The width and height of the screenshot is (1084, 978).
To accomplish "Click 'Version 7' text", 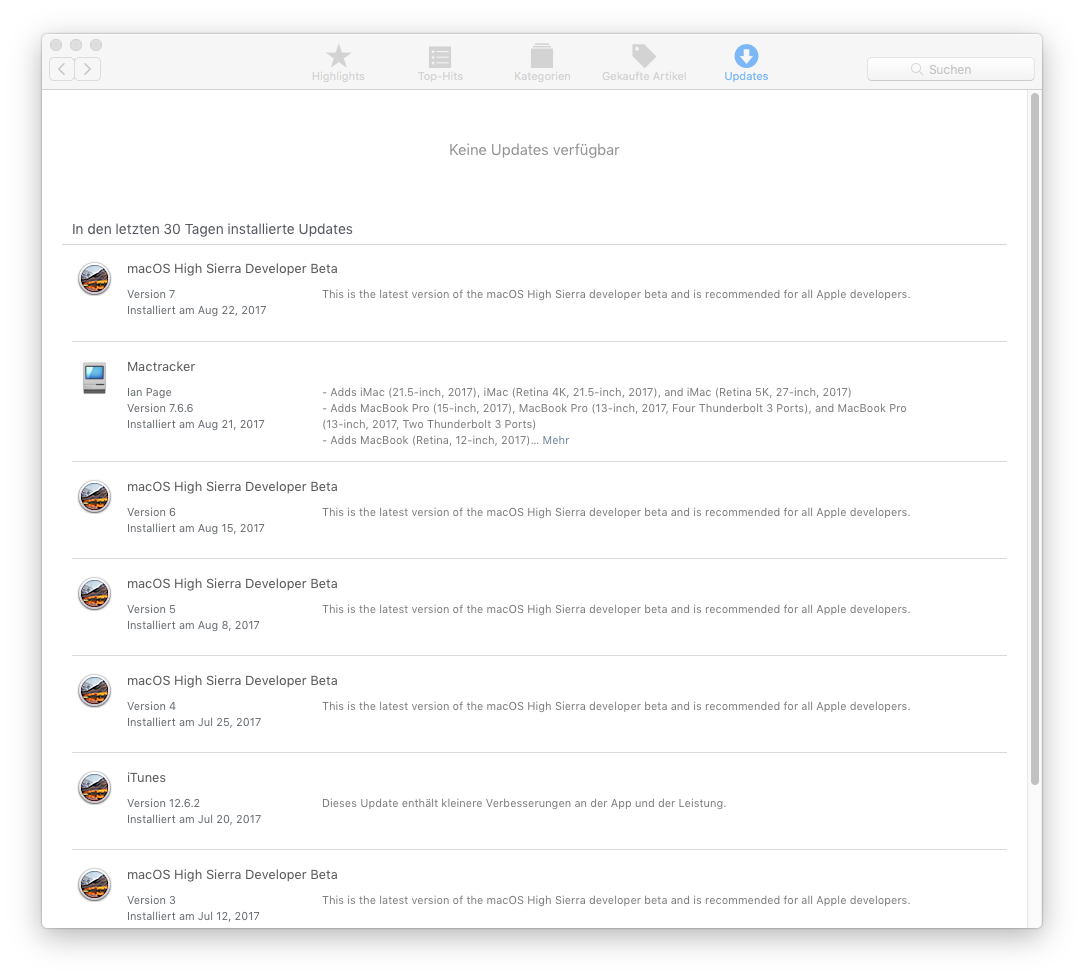I will click(x=151, y=294).
